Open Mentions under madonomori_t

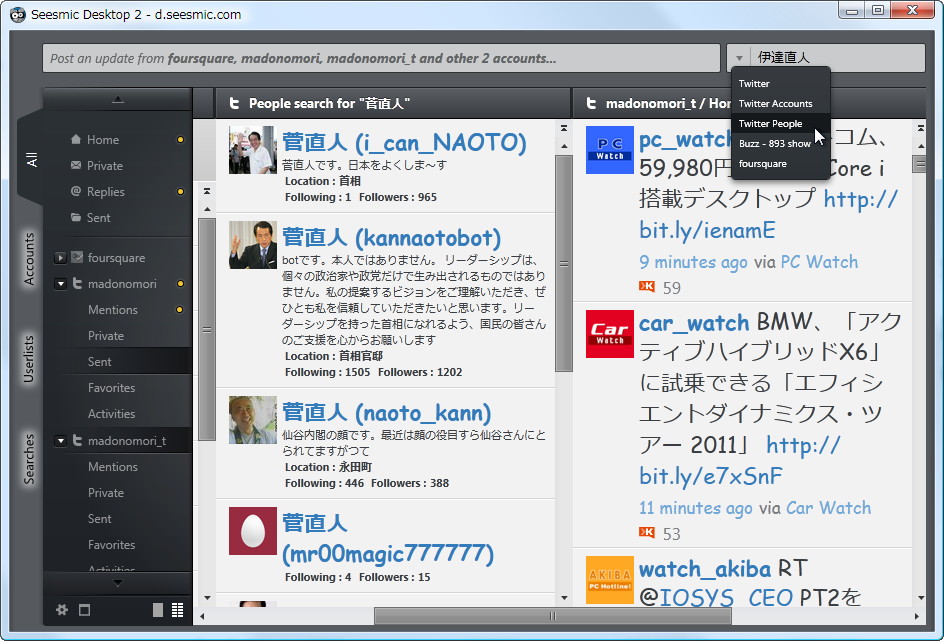click(113, 466)
